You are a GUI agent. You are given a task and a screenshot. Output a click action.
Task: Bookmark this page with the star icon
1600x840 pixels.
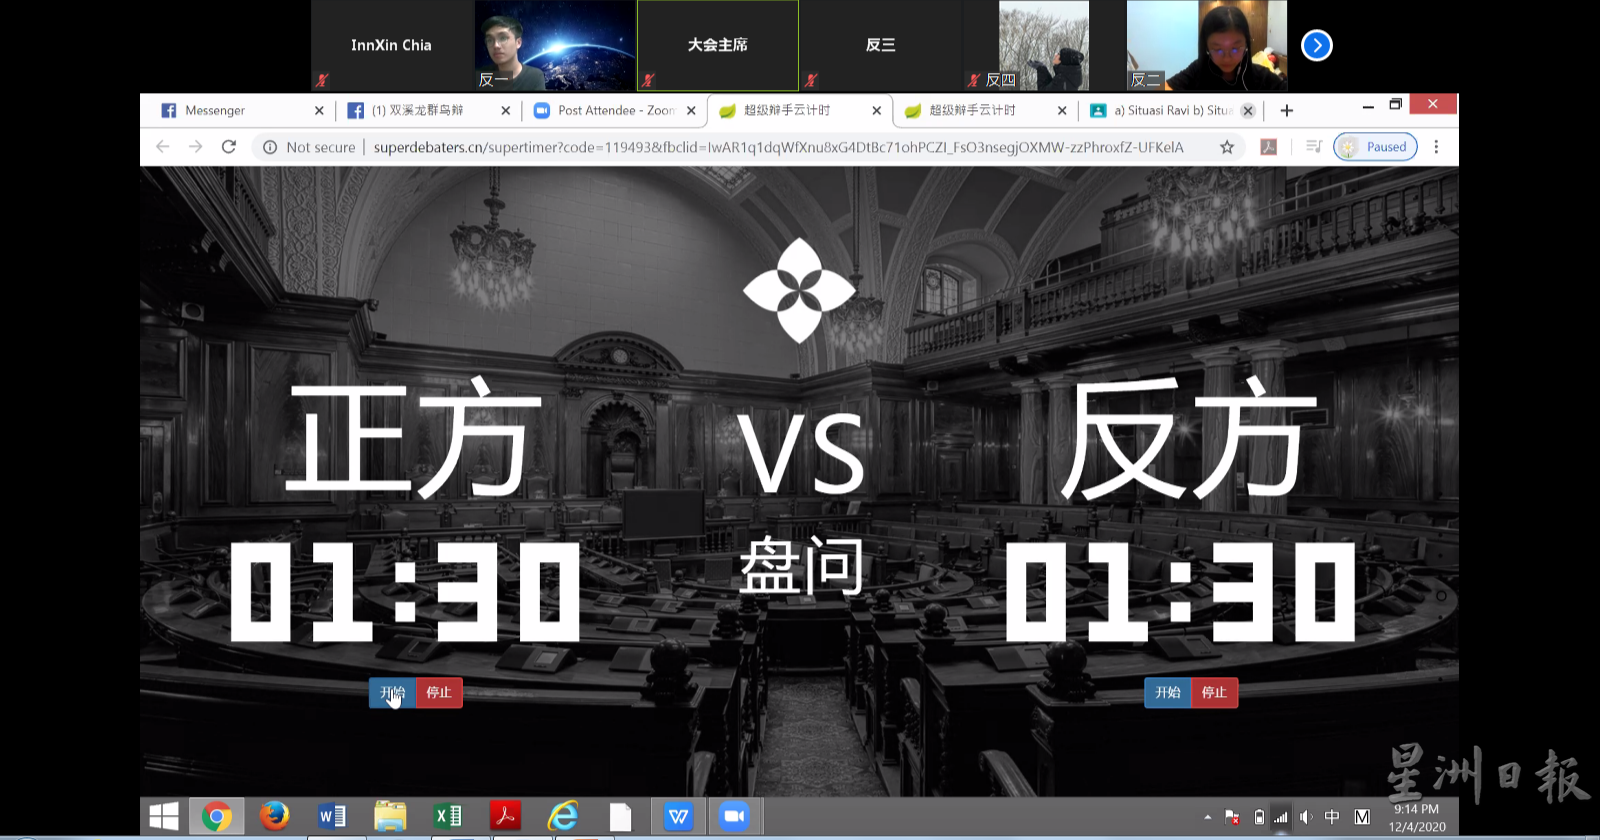click(1227, 147)
